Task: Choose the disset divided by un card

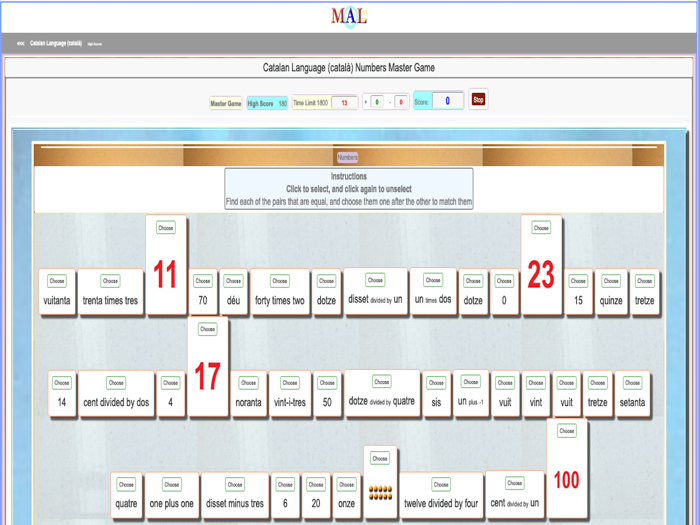Action: point(375,280)
